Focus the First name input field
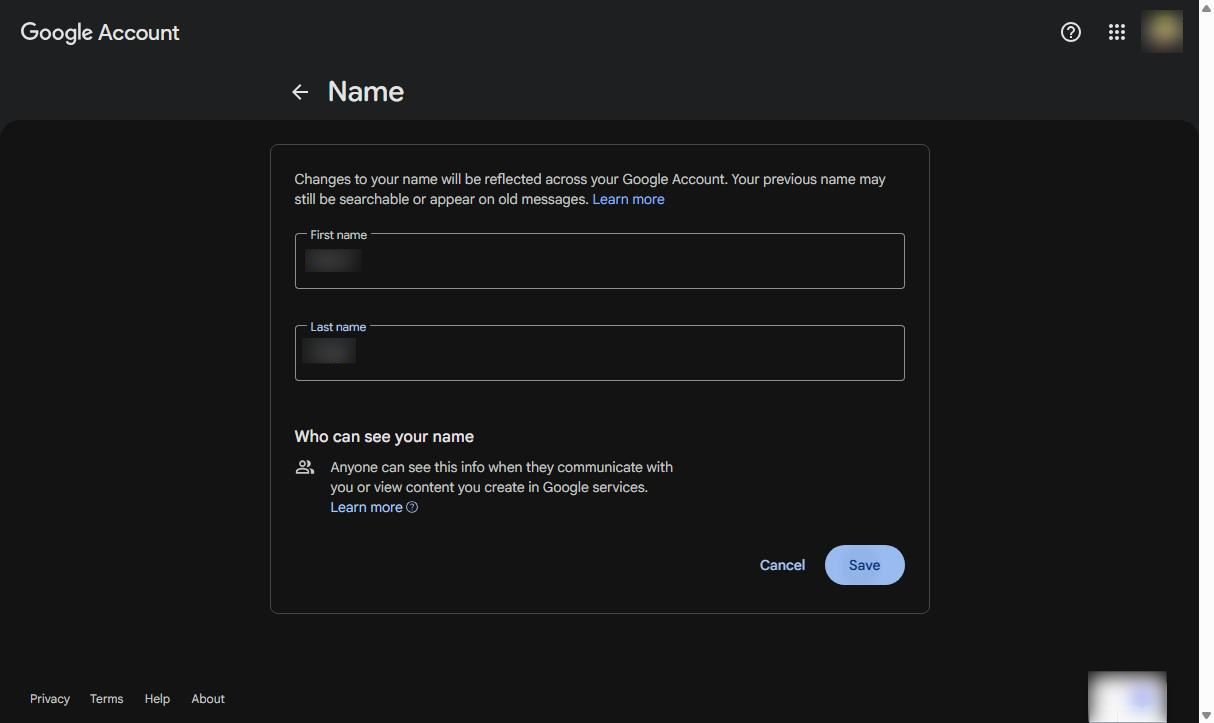Image resolution: width=1214 pixels, height=723 pixels. [600, 261]
